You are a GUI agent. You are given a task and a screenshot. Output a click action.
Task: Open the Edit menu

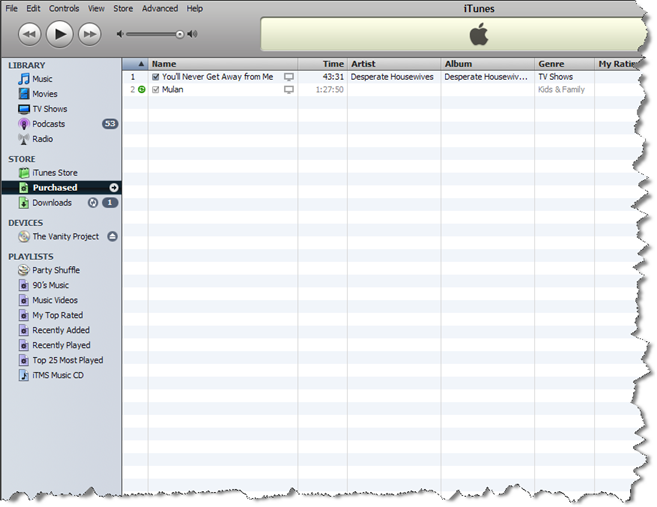coord(33,8)
